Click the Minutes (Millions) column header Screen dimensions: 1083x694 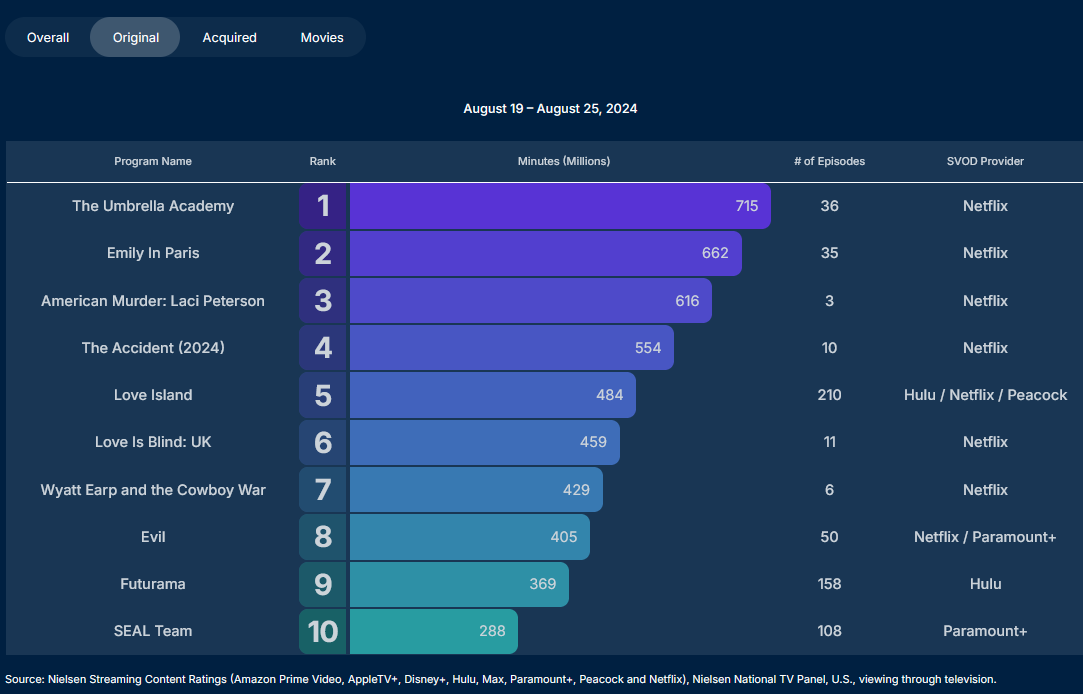pos(564,161)
